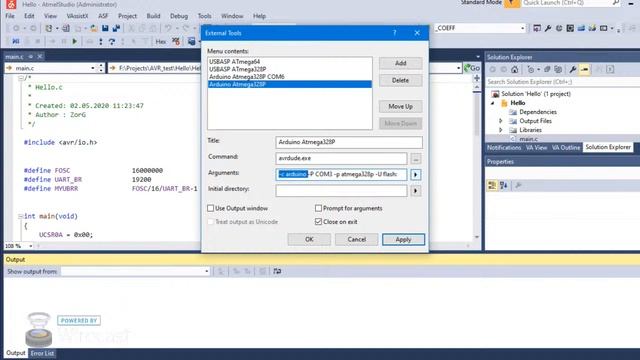This screenshot has width=640, height=360.
Task: Open the Debug menu
Action: (x=179, y=16)
